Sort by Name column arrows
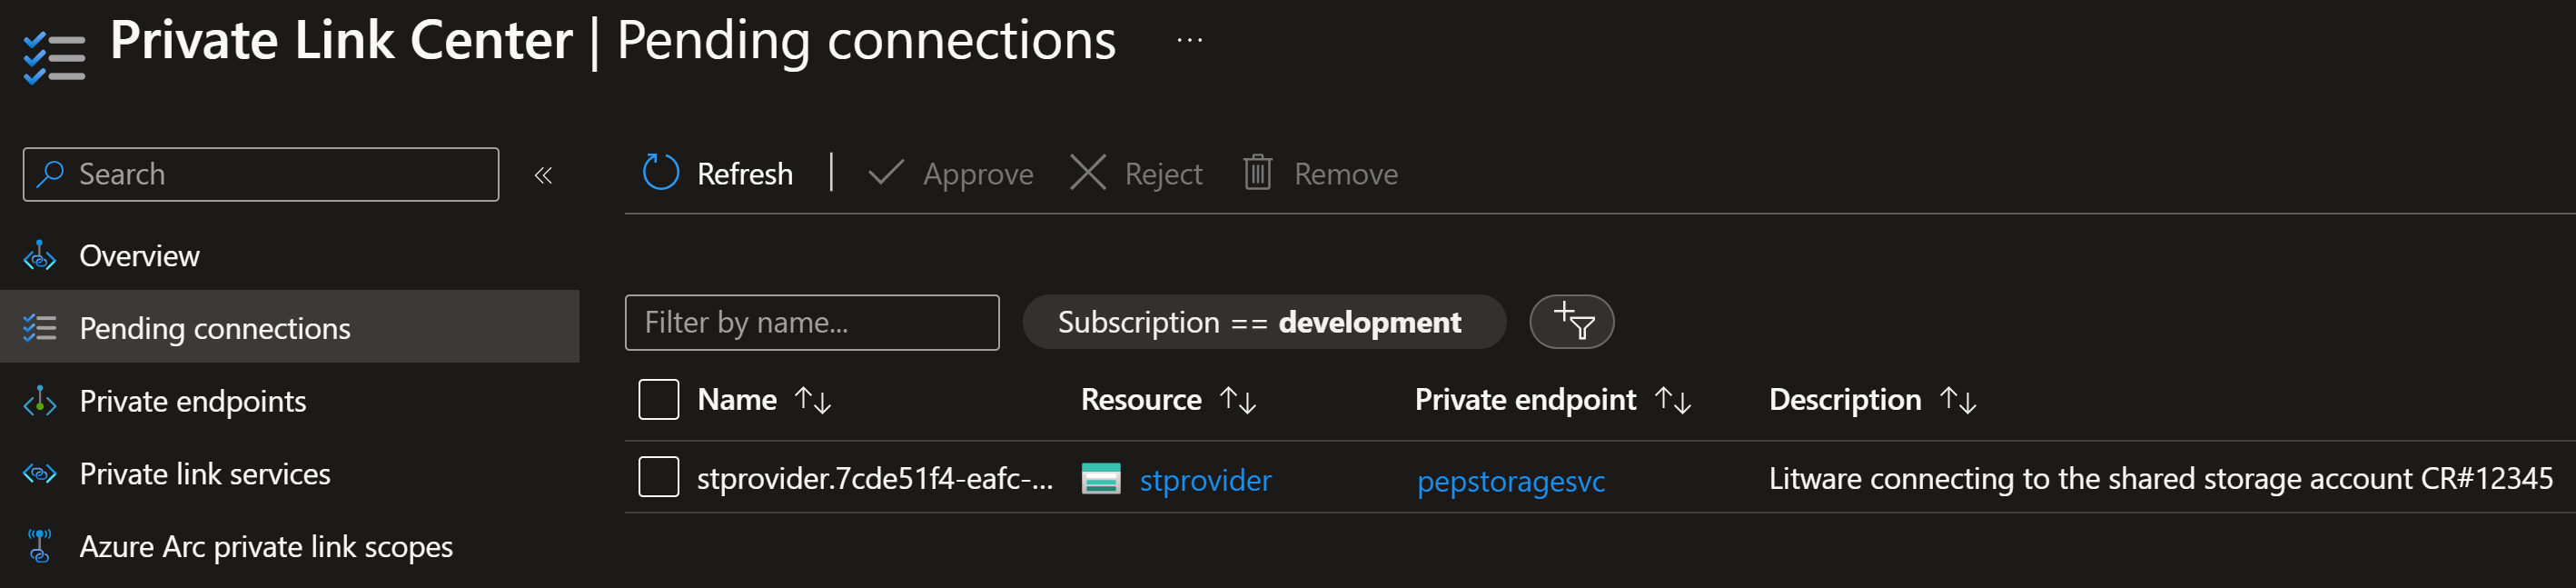 813,400
